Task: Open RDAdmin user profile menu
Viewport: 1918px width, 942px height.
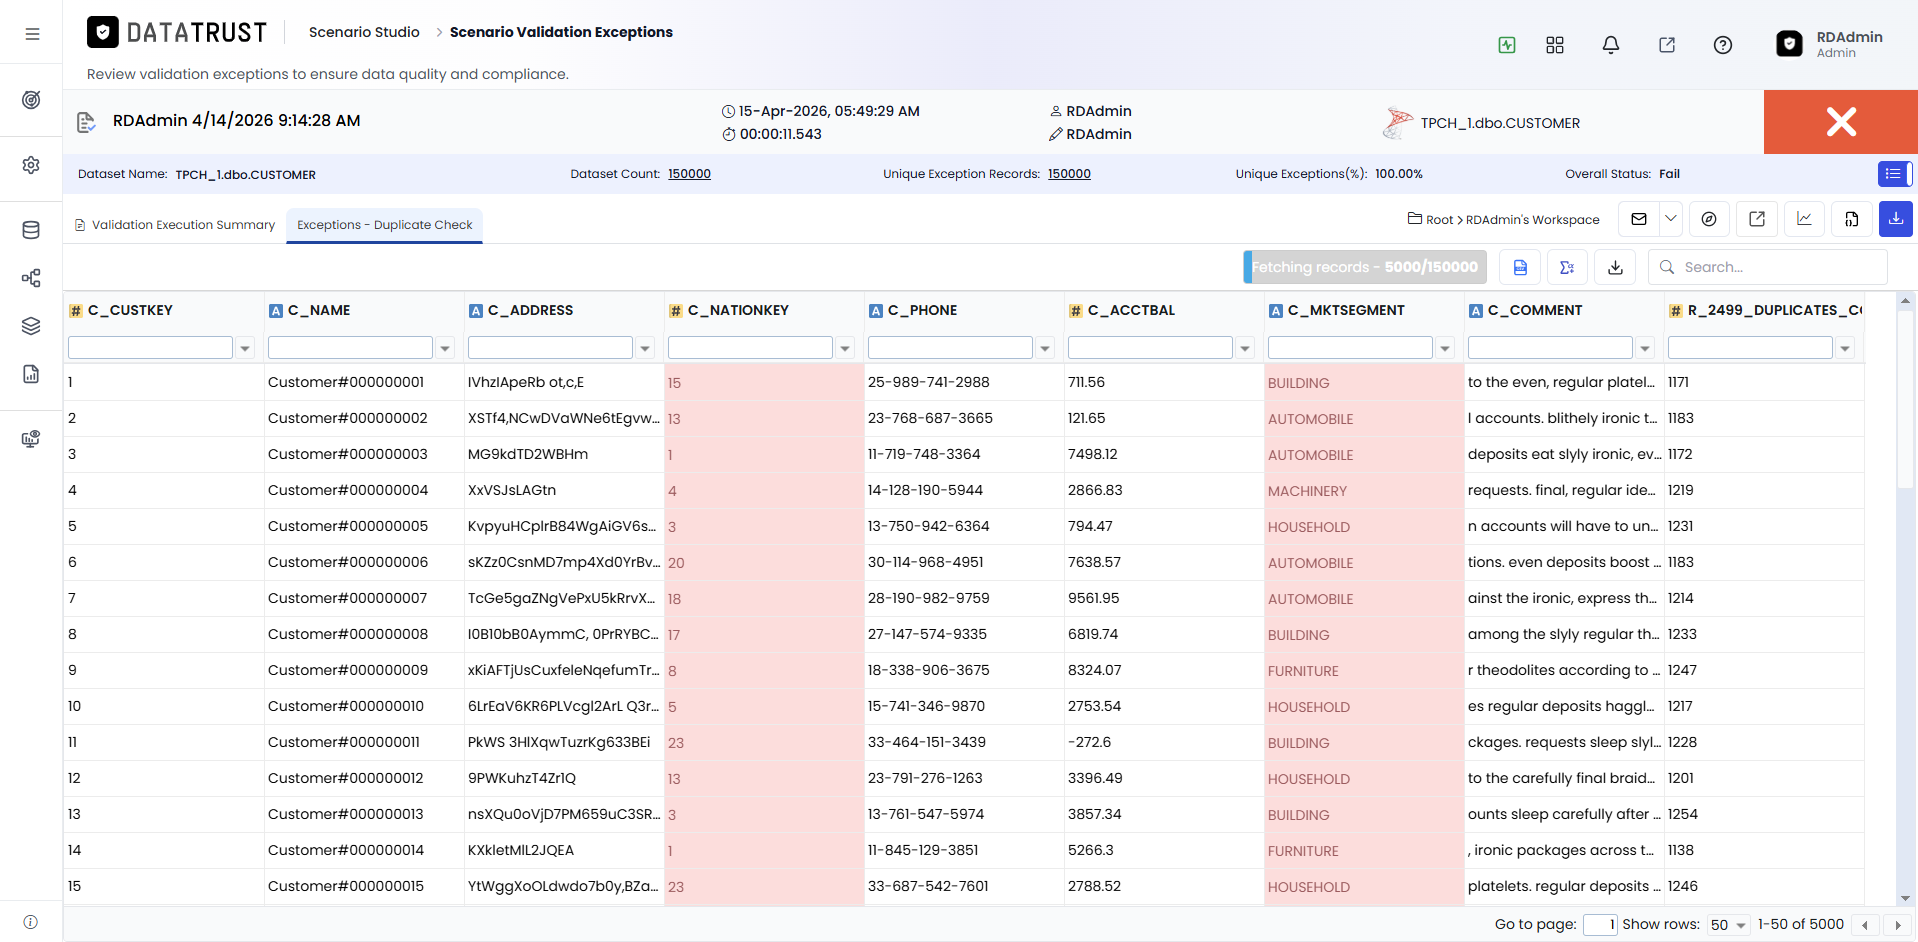Action: (1830, 44)
